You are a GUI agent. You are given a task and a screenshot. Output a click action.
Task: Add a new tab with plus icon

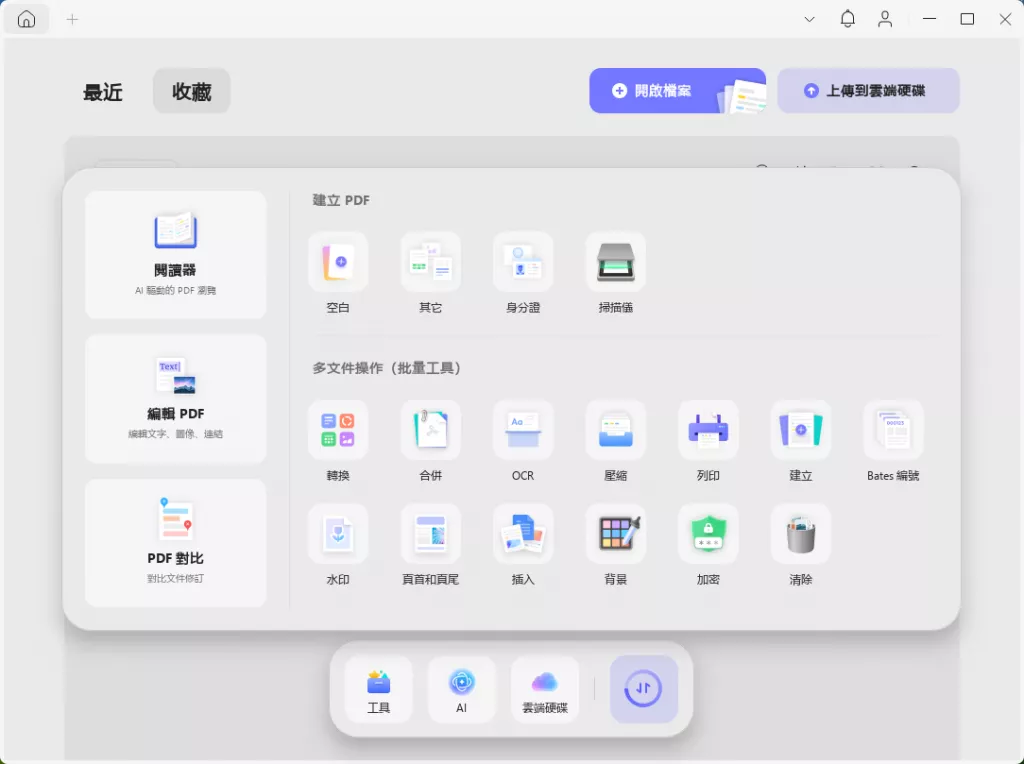(x=72, y=20)
